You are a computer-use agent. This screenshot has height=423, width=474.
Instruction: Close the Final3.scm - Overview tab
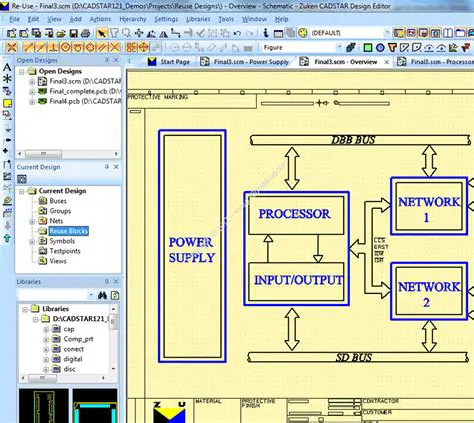(x=387, y=62)
